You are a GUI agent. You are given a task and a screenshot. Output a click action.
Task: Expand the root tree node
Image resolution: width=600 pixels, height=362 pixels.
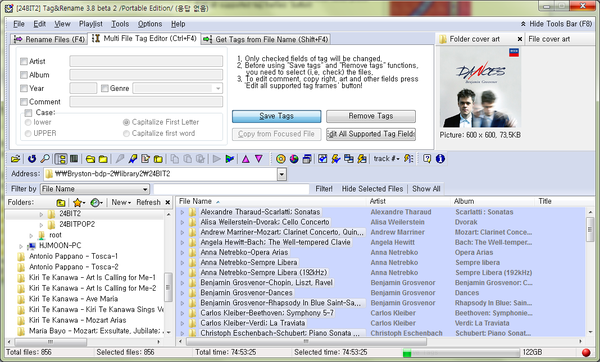[31, 235]
